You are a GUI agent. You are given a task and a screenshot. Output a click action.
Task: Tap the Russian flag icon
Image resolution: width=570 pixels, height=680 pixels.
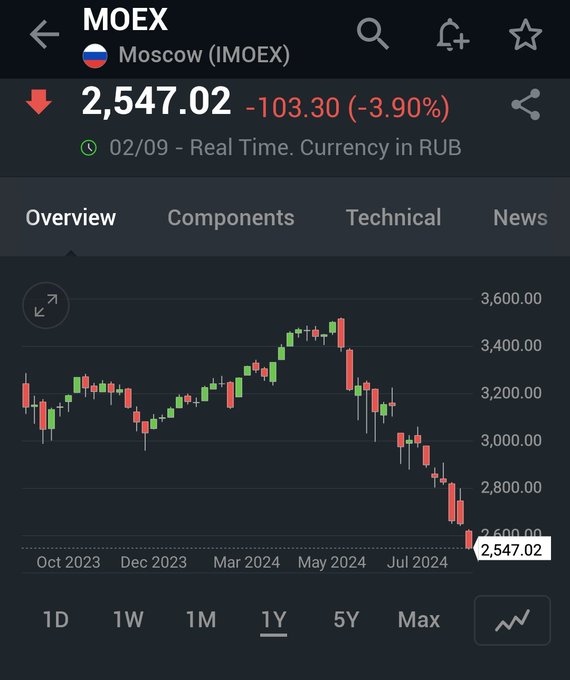(x=95, y=56)
